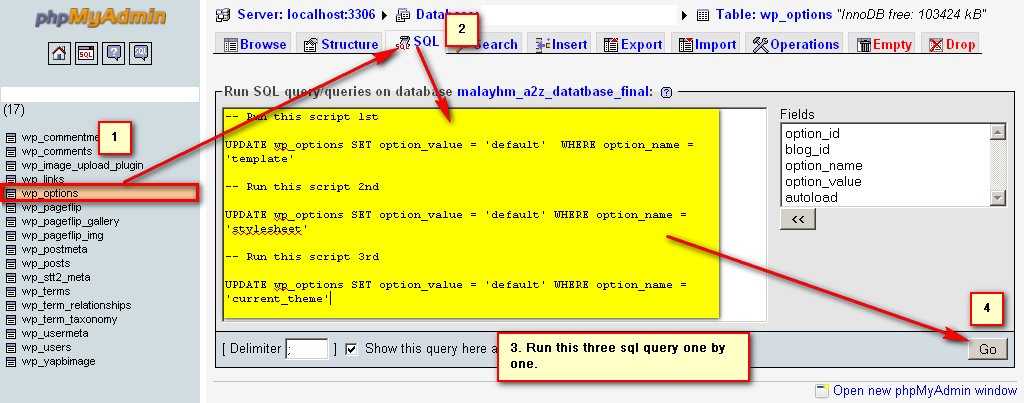Click the server icon in breadcrumb
Image resolution: width=1024 pixels, height=403 pixels.
coord(223,14)
